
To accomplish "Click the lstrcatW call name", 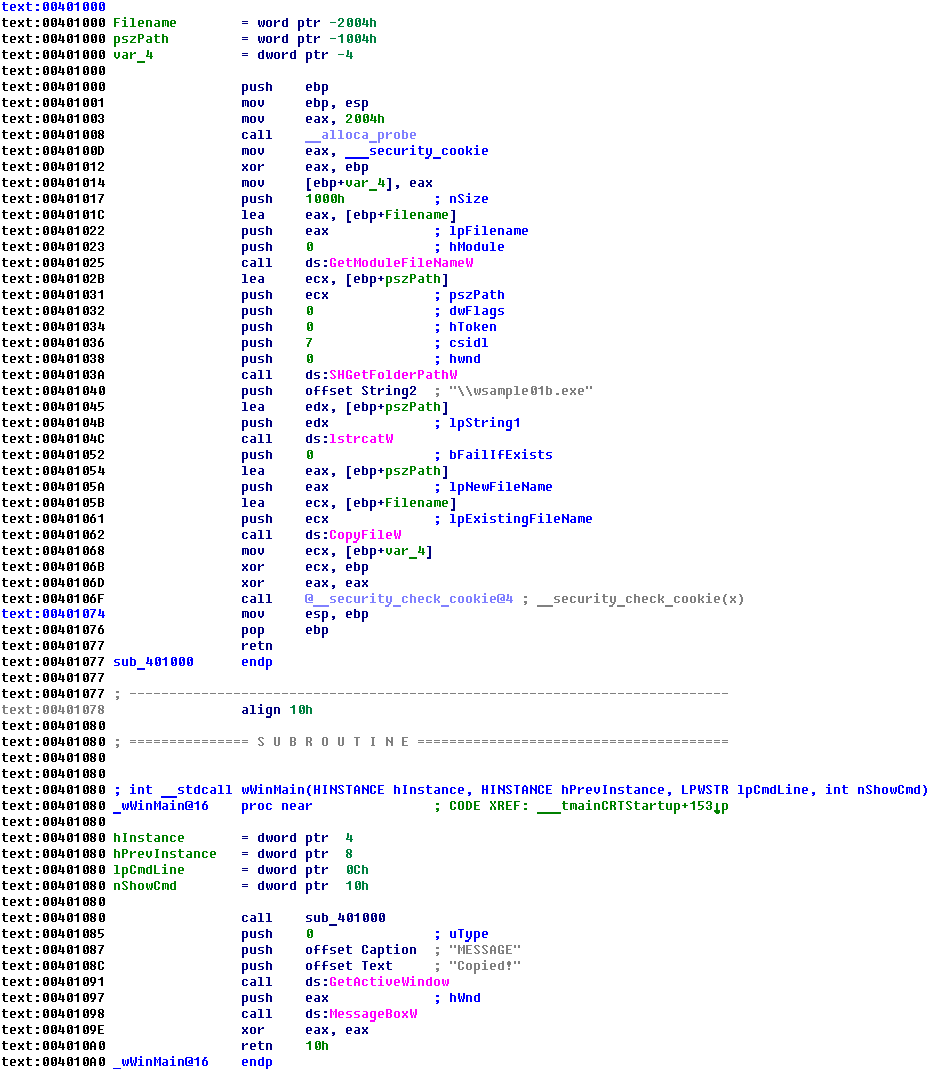I will (x=361, y=439).
